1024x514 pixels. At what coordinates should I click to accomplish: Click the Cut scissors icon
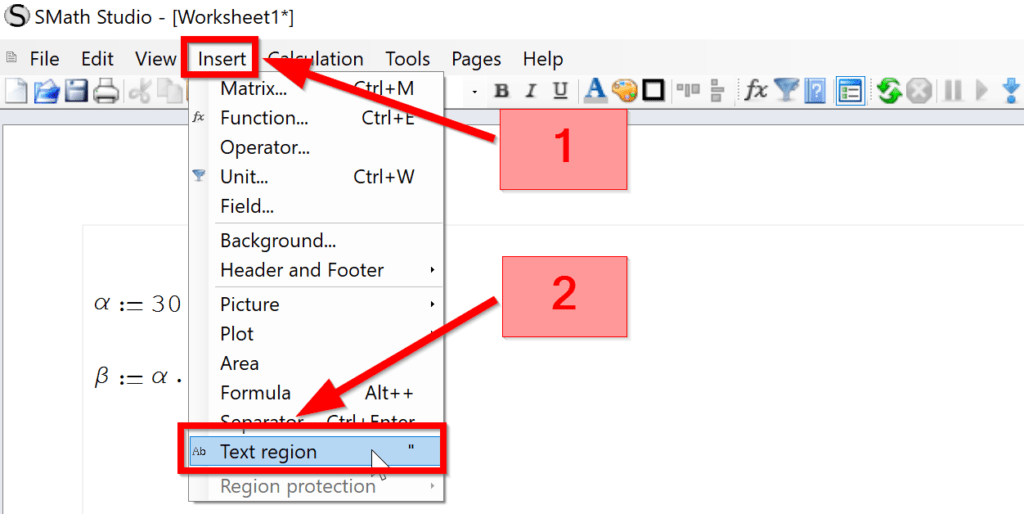(x=140, y=91)
